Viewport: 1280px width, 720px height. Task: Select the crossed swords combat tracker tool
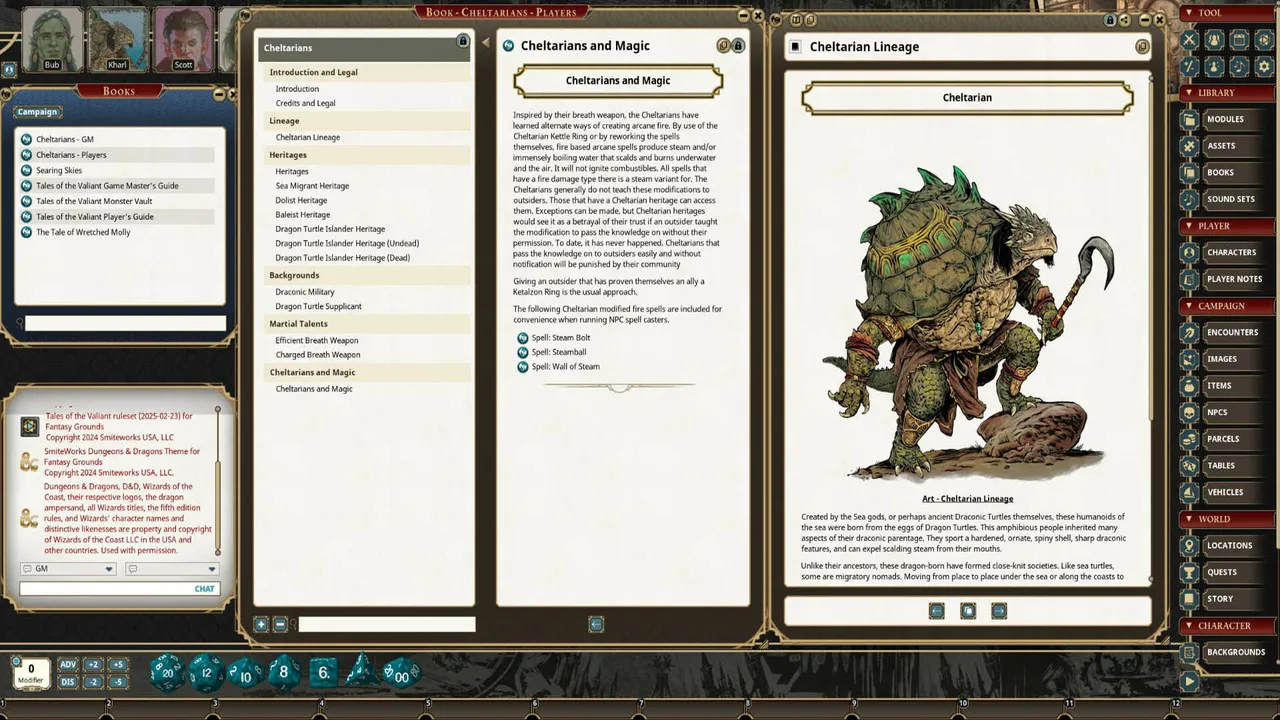tap(1189, 40)
